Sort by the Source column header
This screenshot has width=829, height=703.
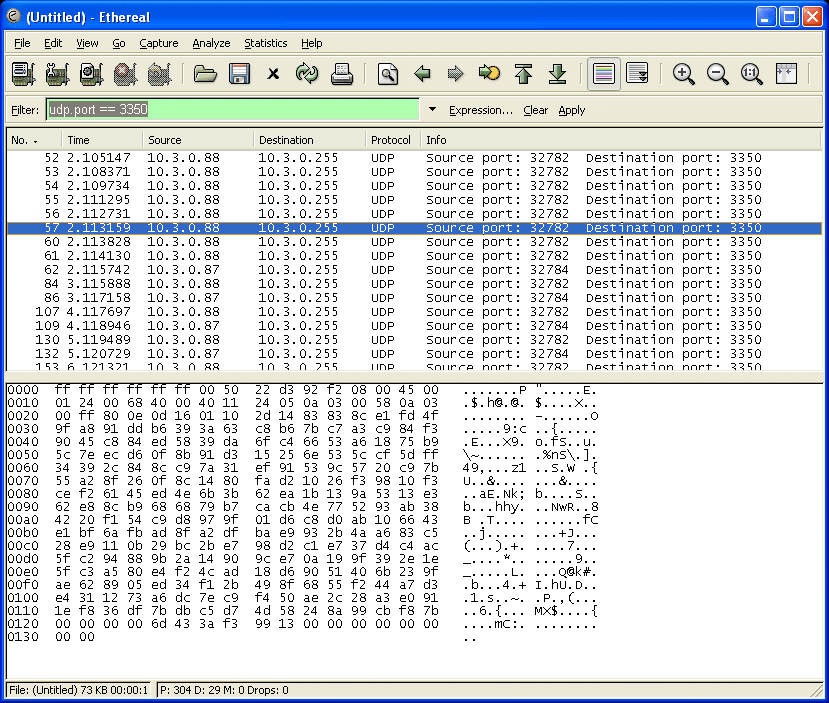click(198, 140)
